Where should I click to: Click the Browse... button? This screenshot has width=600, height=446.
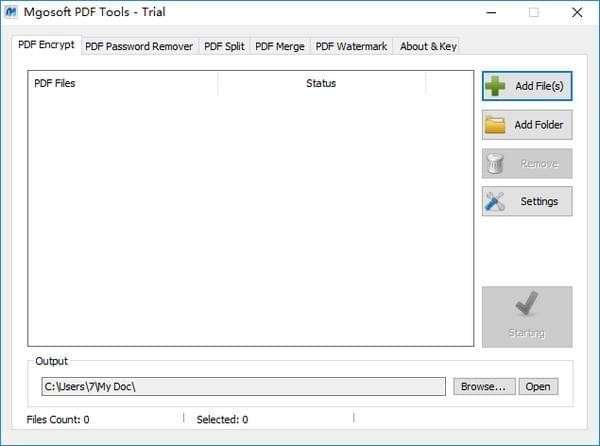[484, 386]
